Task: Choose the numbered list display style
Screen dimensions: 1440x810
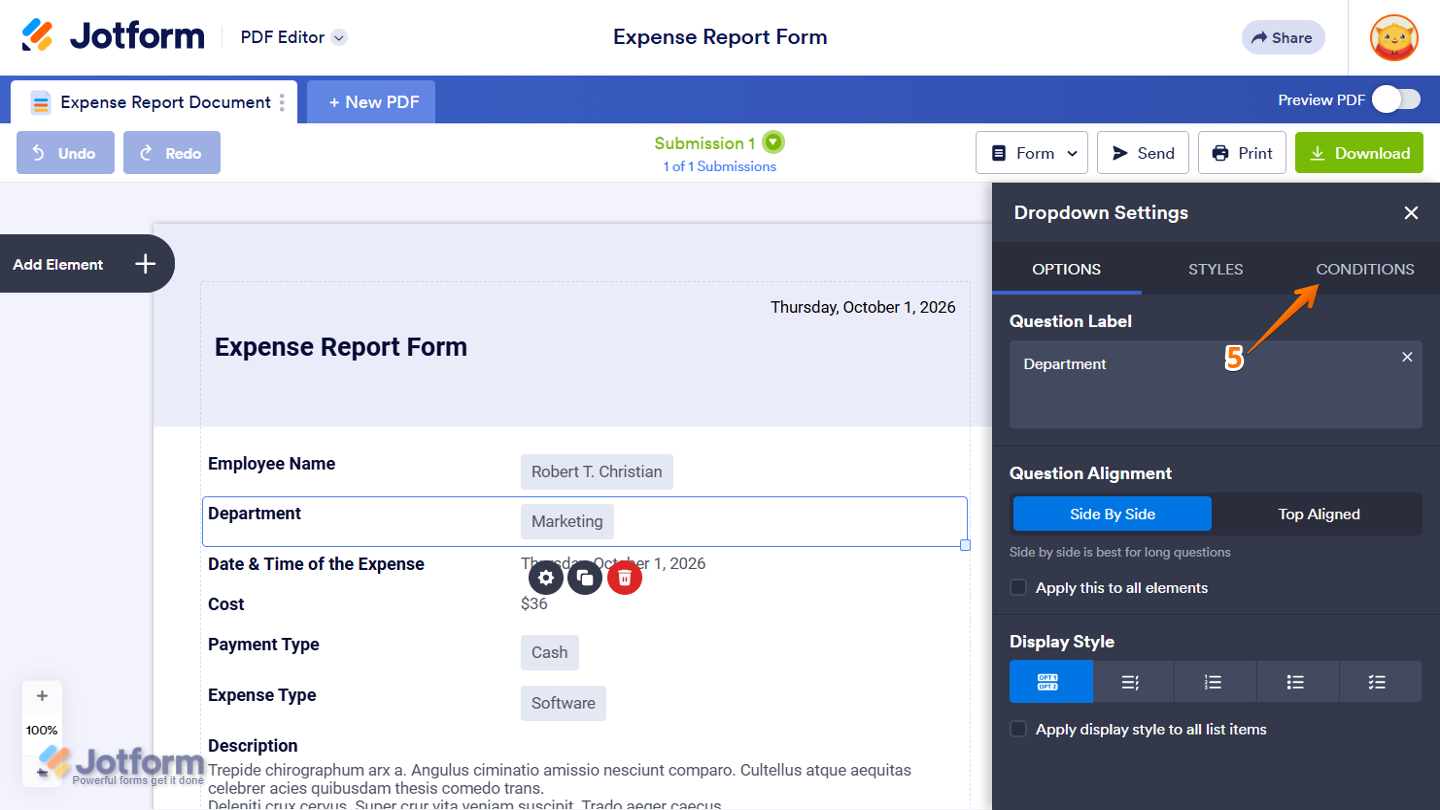Action: pyautogui.click(x=1215, y=682)
